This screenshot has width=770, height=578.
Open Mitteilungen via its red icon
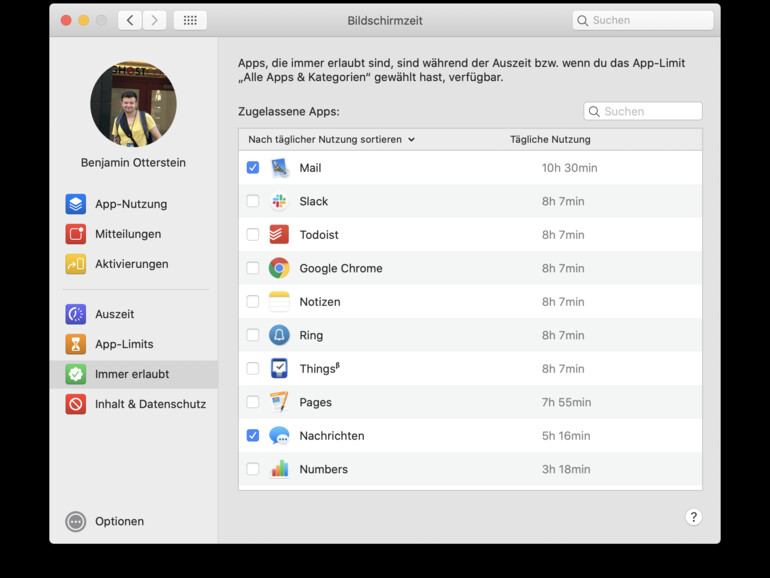point(76,234)
